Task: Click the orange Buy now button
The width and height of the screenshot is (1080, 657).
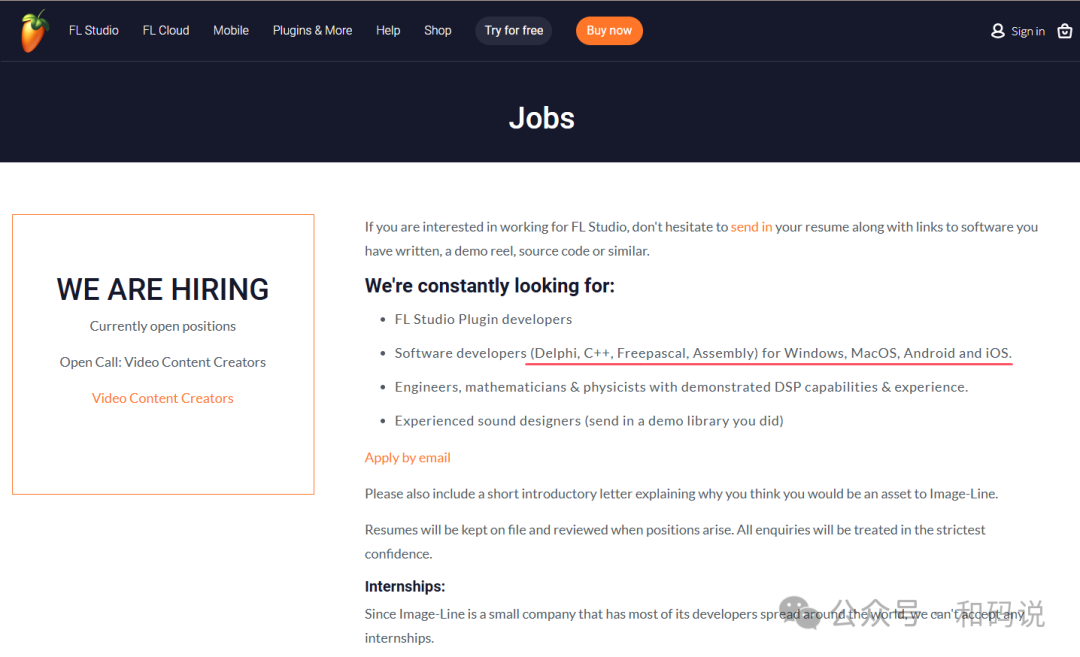Action: point(609,30)
